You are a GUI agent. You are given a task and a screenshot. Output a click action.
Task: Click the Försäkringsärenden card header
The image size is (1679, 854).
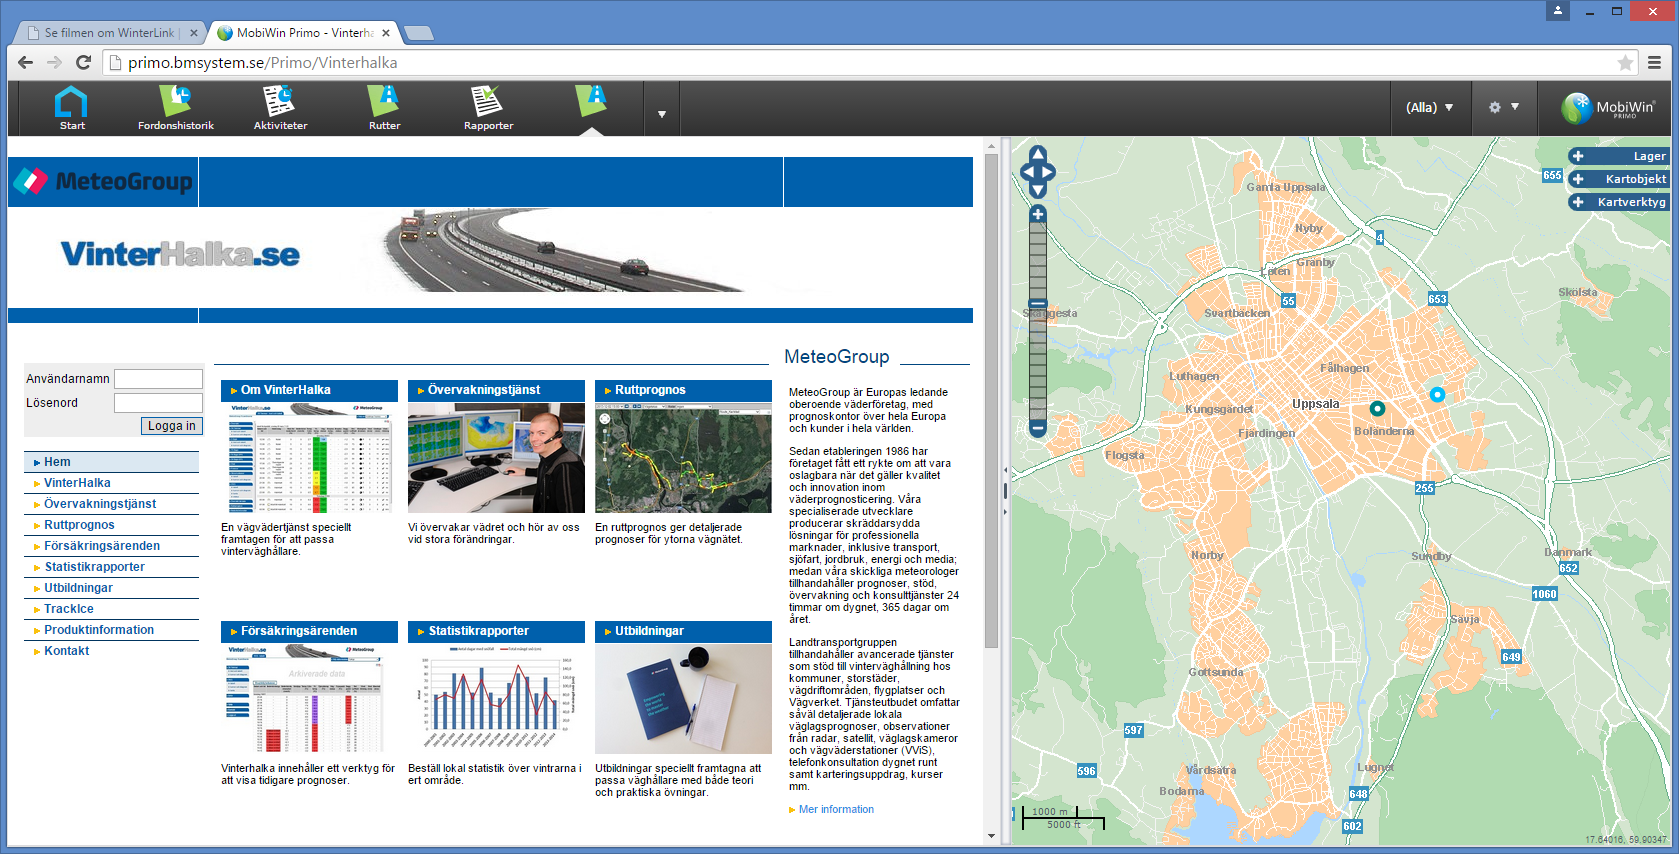click(x=309, y=631)
